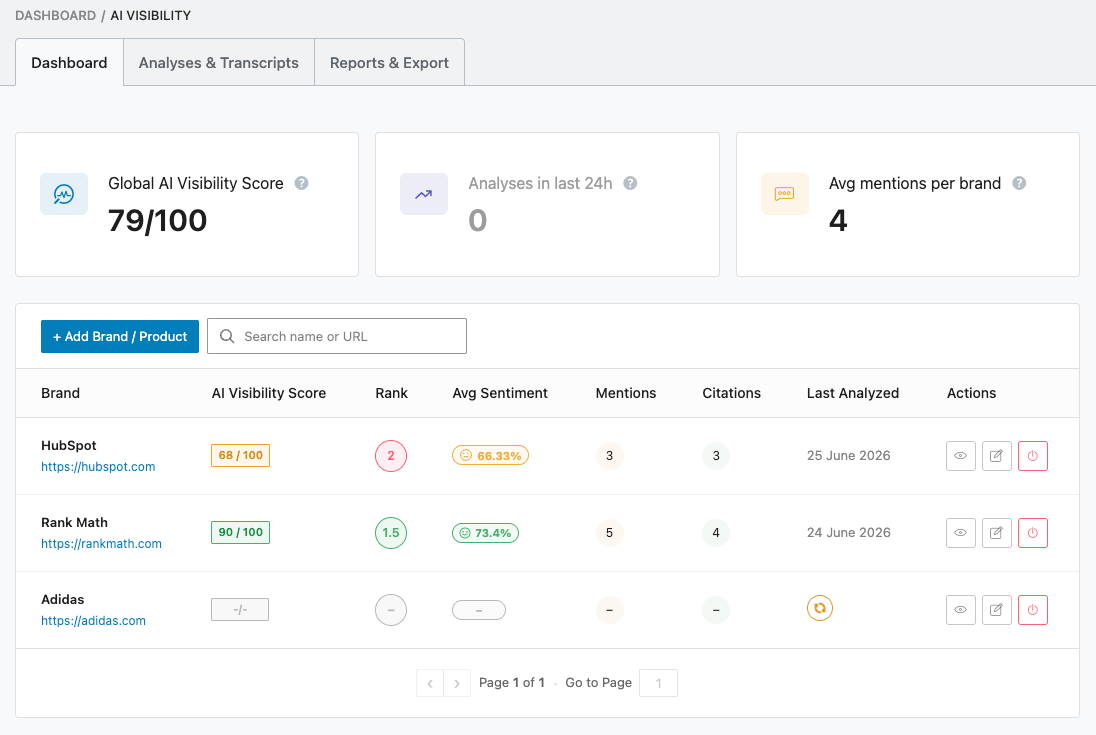View HubSpot details with eye icon
The image size is (1096, 735).
pos(960,456)
